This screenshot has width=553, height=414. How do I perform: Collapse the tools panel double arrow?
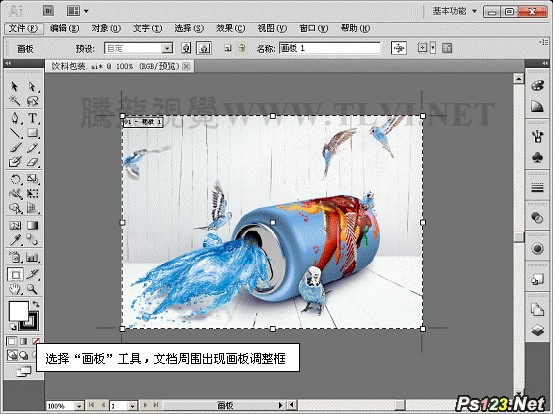[x=8, y=63]
